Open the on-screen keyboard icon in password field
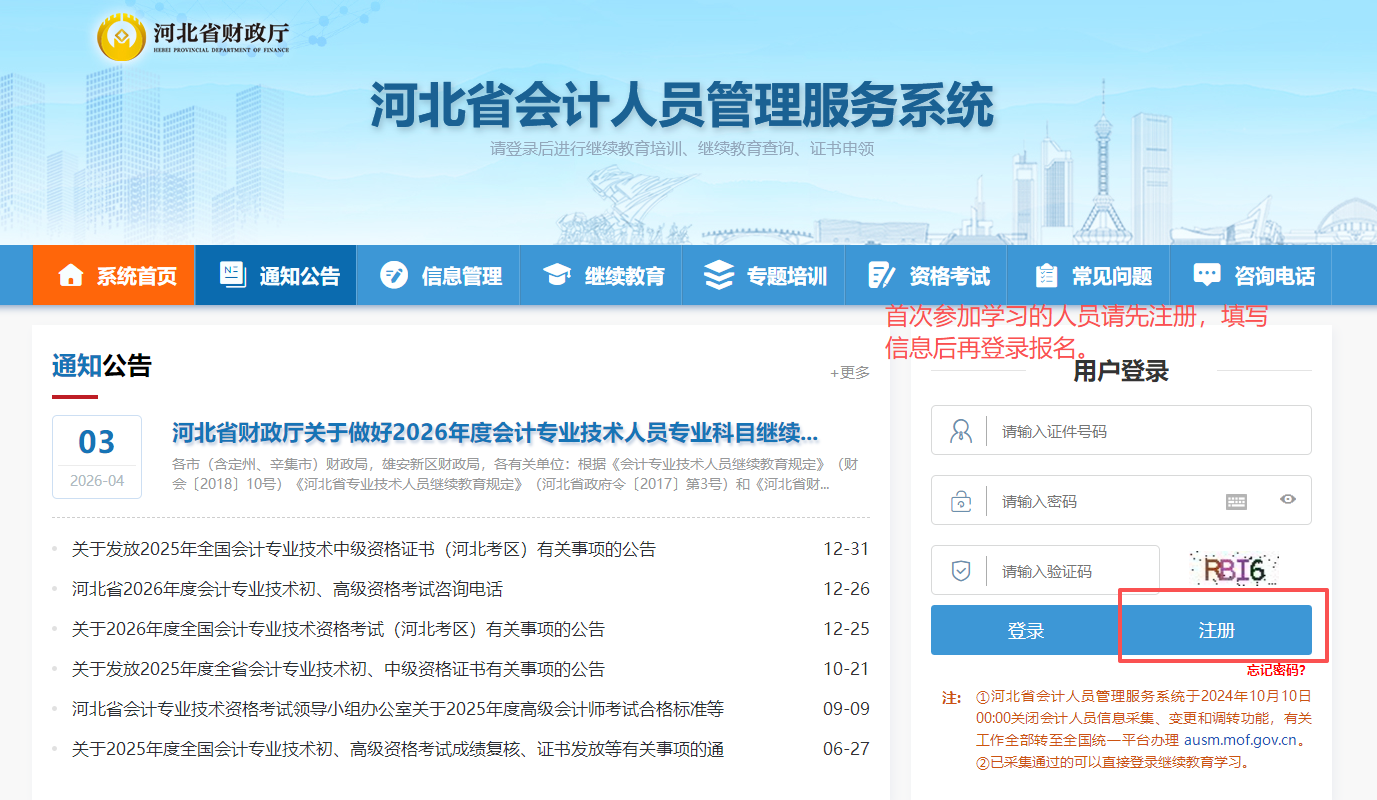The width and height of the screenshot is (1377, 800). [1237, 500]
